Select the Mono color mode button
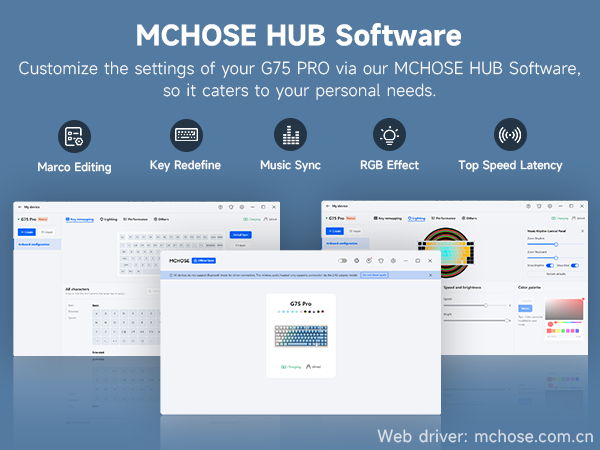Viewport: 600px width, 450px height. pyautogui.click(x=525, y=308)
